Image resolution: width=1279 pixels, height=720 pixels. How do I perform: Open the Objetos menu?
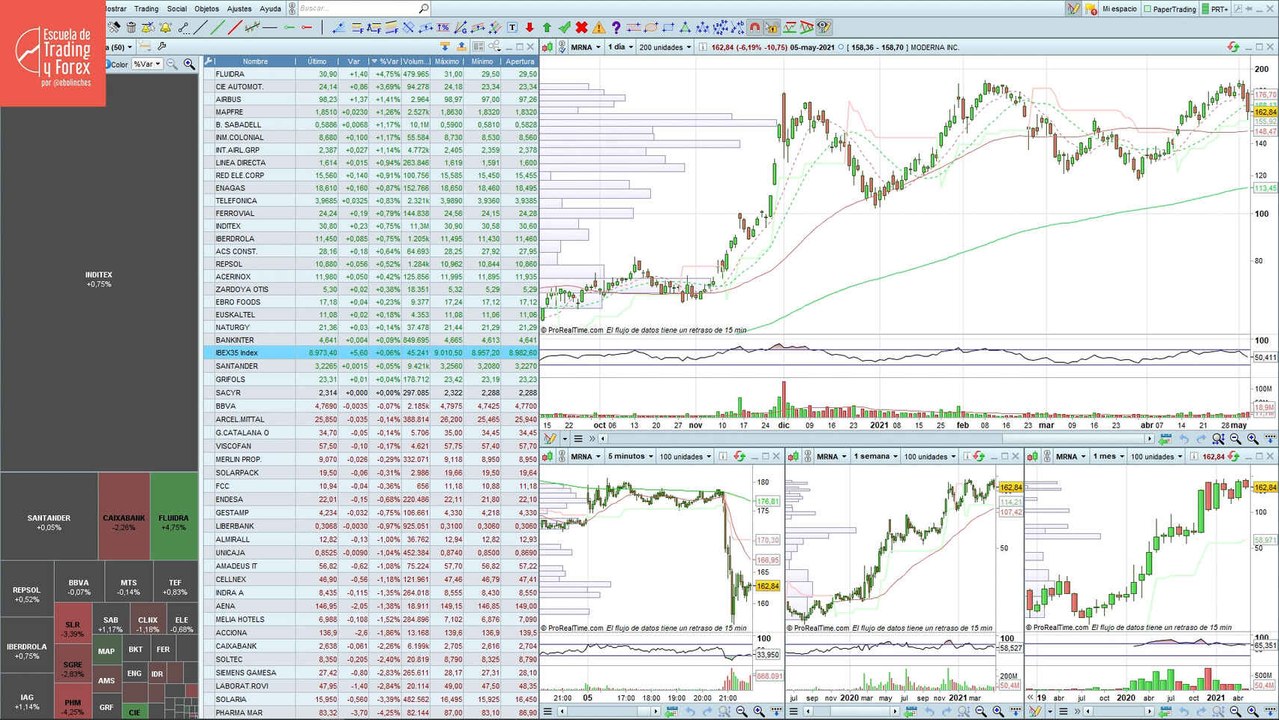pos(207,8)
